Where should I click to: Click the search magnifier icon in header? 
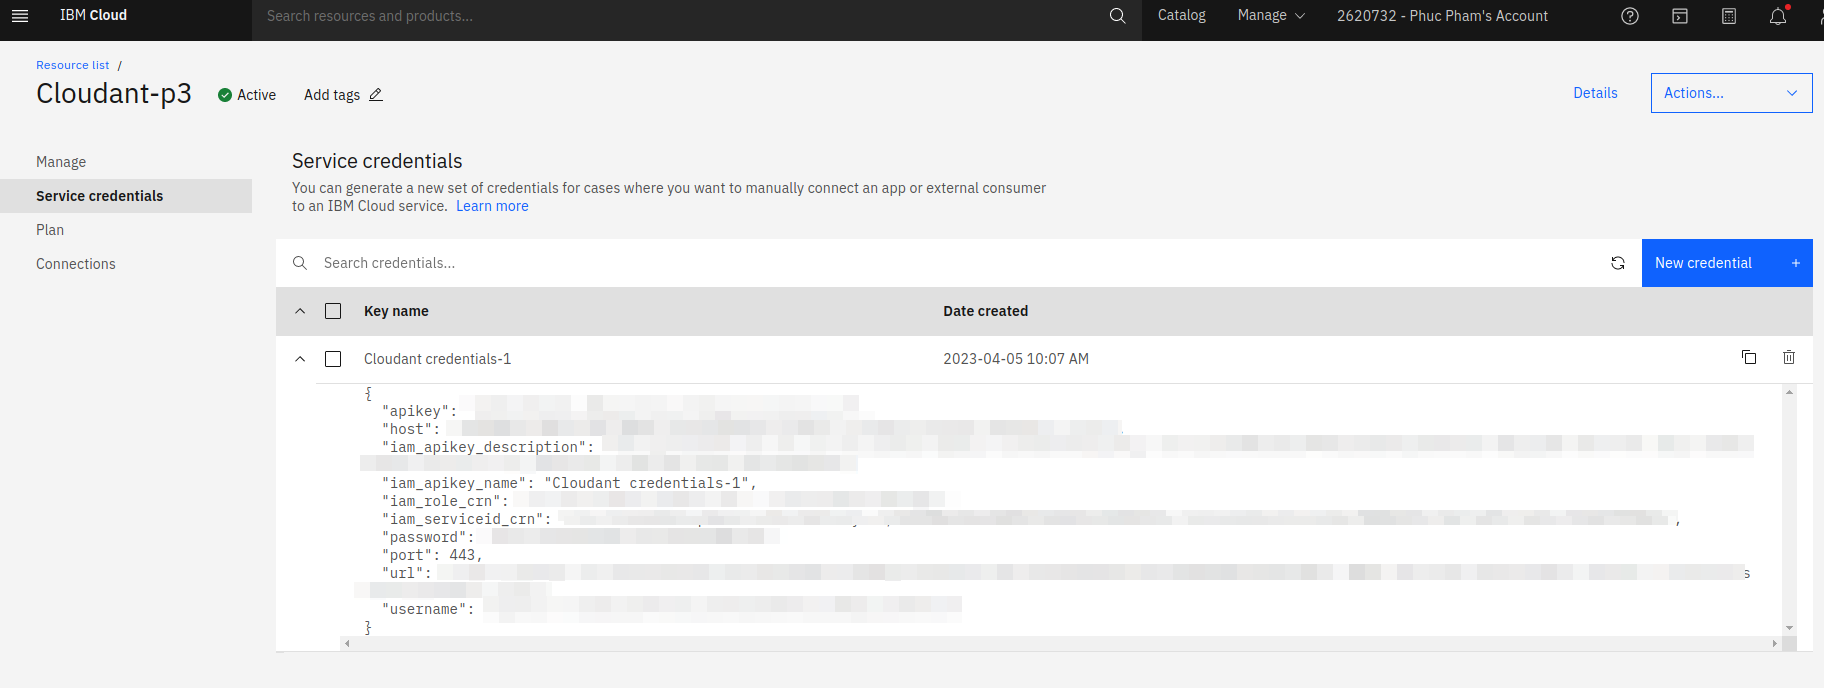click(x=1117, y=16)
